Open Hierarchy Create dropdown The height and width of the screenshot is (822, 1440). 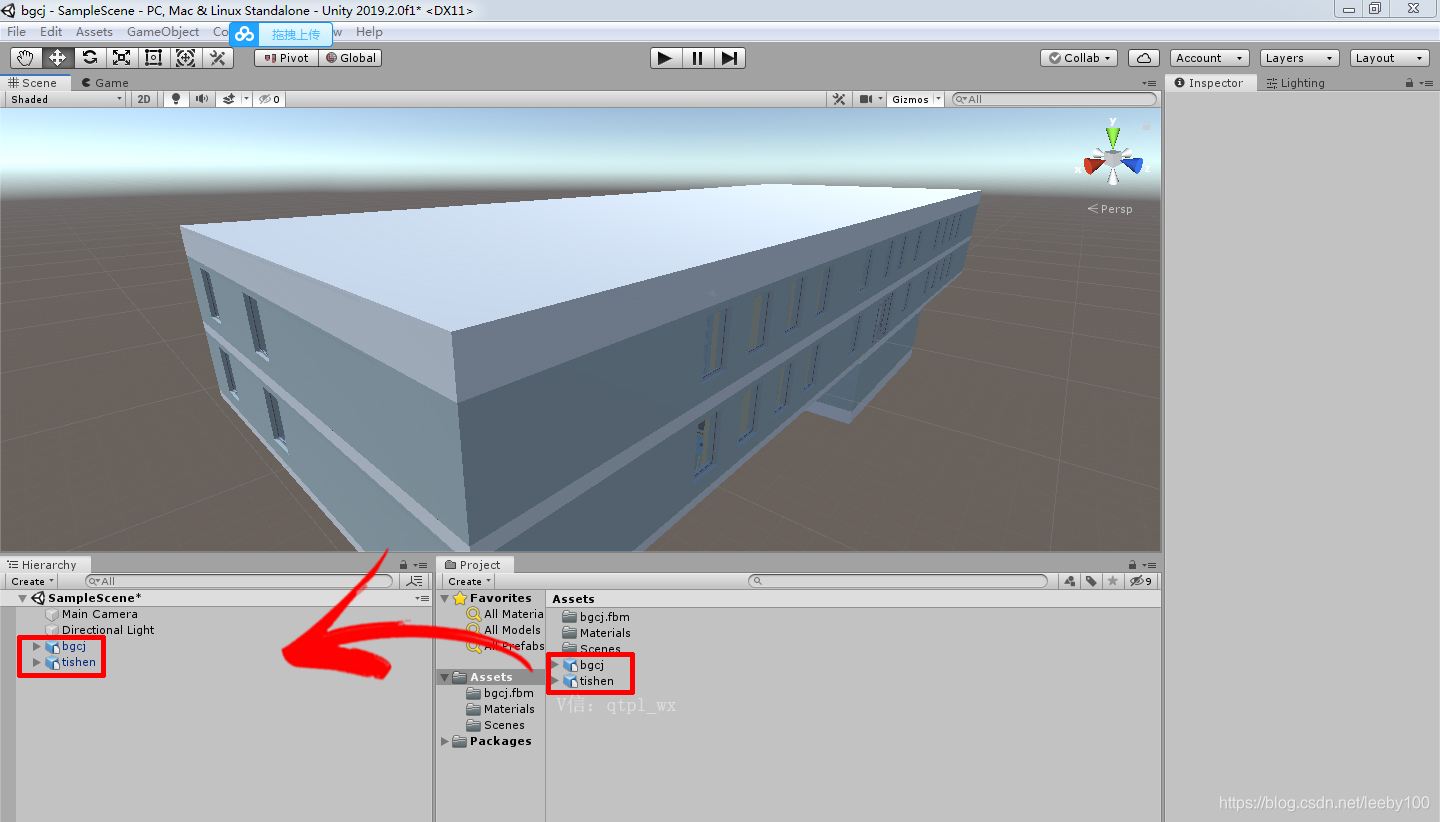click(x=32, y=581)
